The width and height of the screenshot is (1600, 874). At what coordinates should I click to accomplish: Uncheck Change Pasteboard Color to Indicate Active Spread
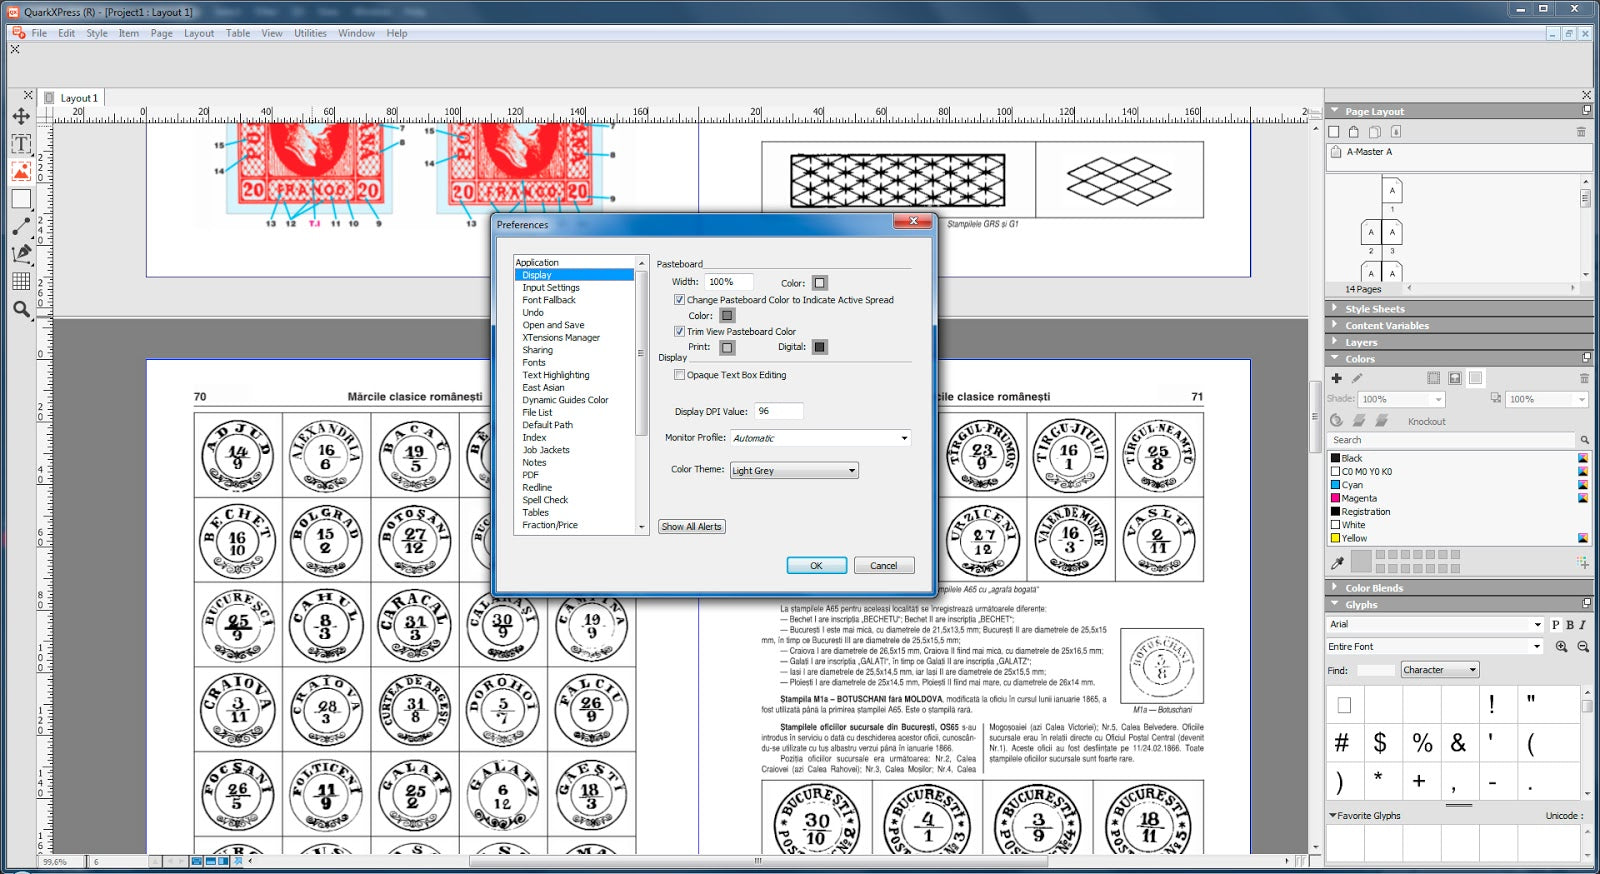679,300
